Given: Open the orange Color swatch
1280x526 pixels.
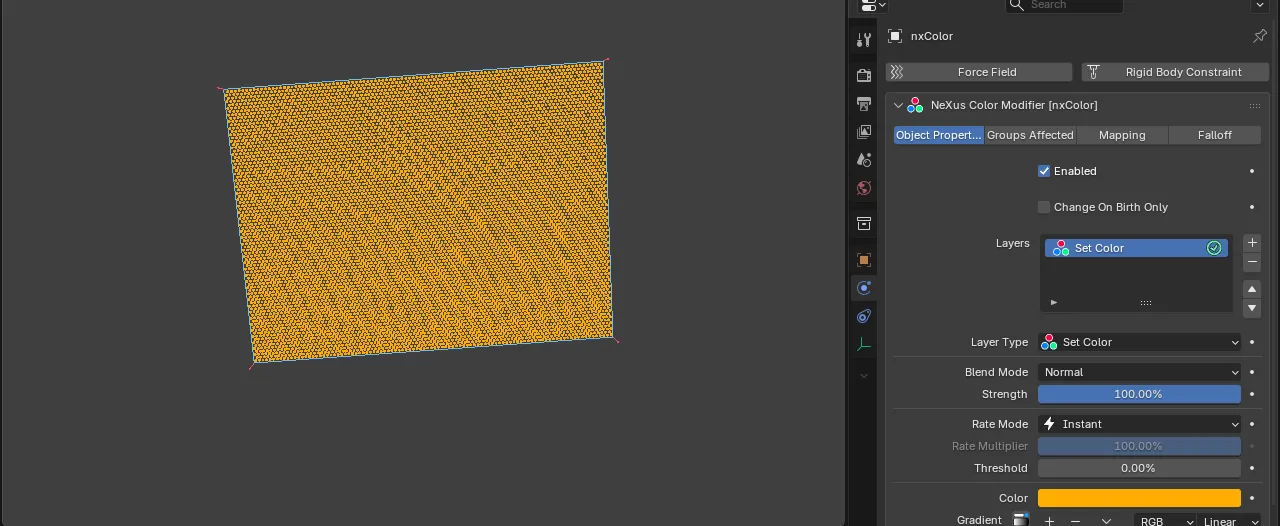Looking at the screenshot, I should coord(1139,498).
